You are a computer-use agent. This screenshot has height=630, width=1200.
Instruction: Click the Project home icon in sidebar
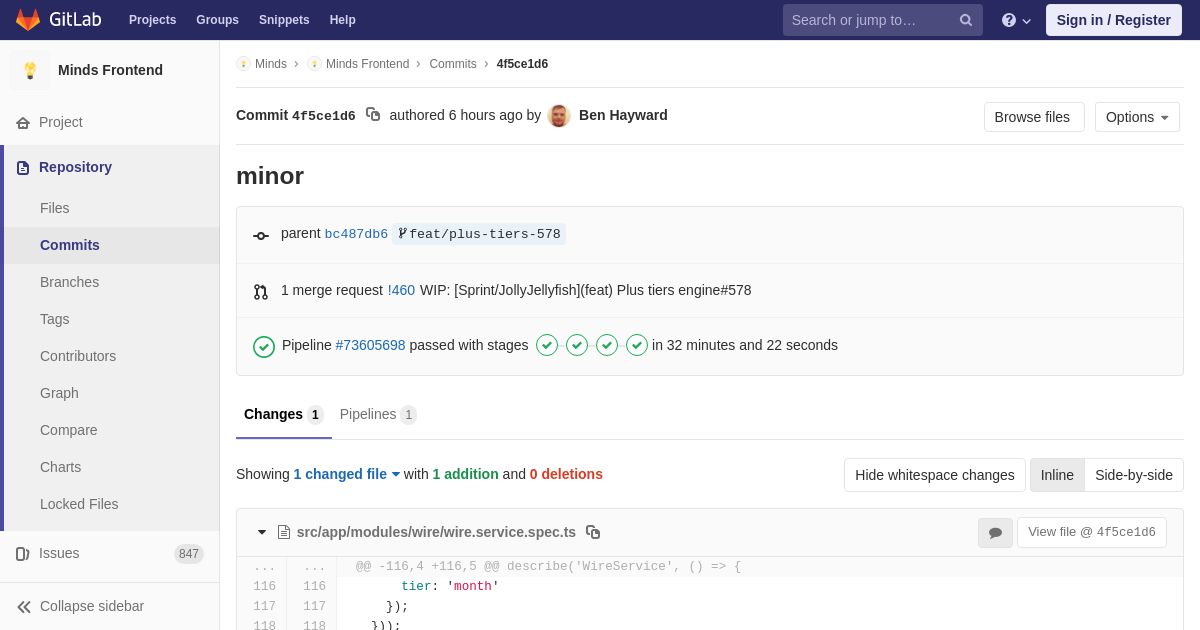(x=23, y=123)
